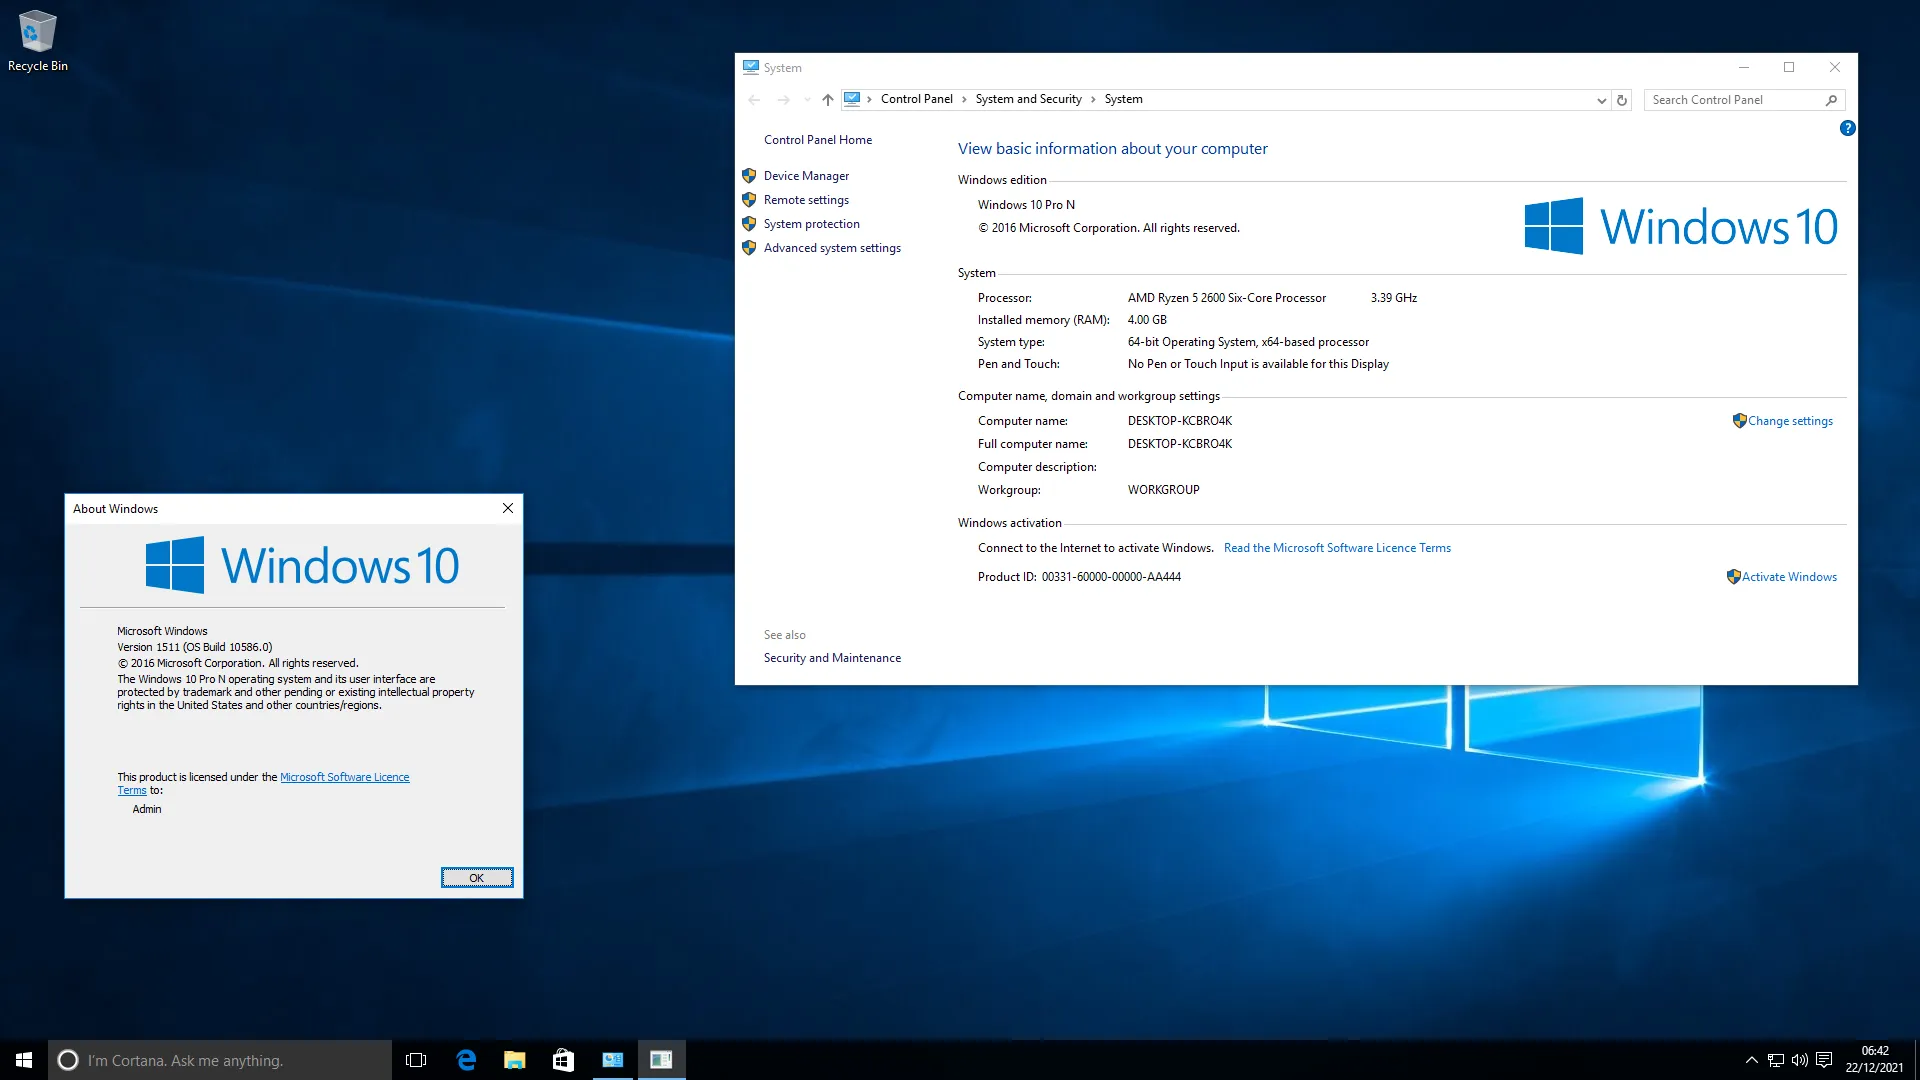The height and width of the screenshot is (1080, 1920).
Task: Click the Product ID value text
Action: (x=1111, y=577)
